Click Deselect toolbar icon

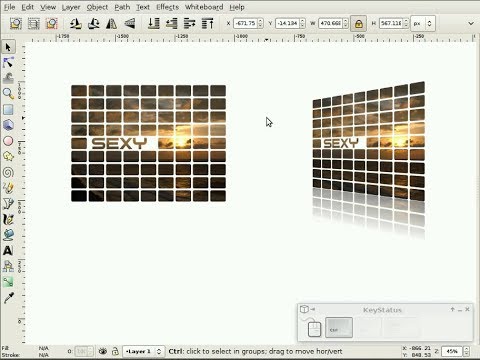[x=52, y=23]
